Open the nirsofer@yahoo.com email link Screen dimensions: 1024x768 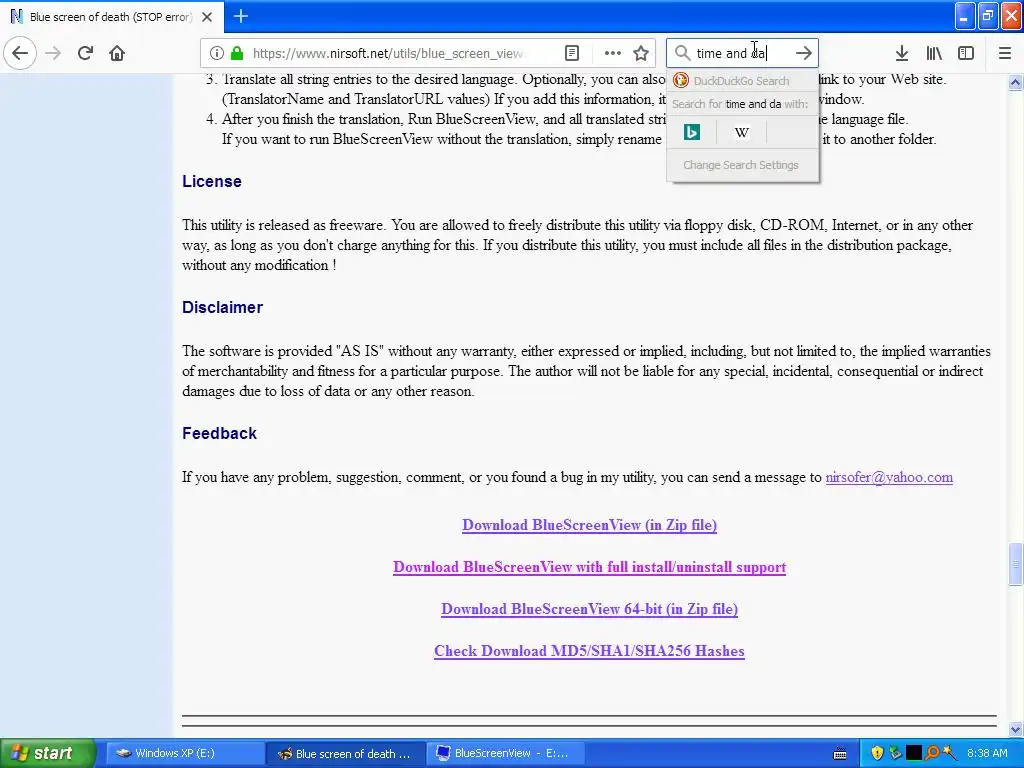(889, 477)
